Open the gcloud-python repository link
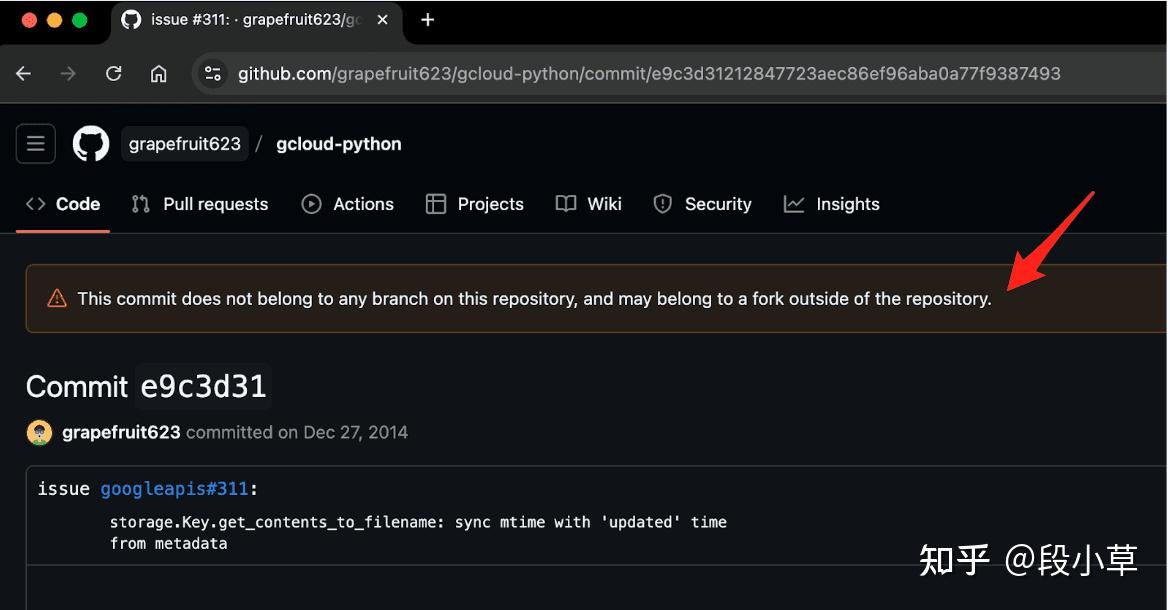The width and height of the screenshot is (1170, 610). [339, 144]
